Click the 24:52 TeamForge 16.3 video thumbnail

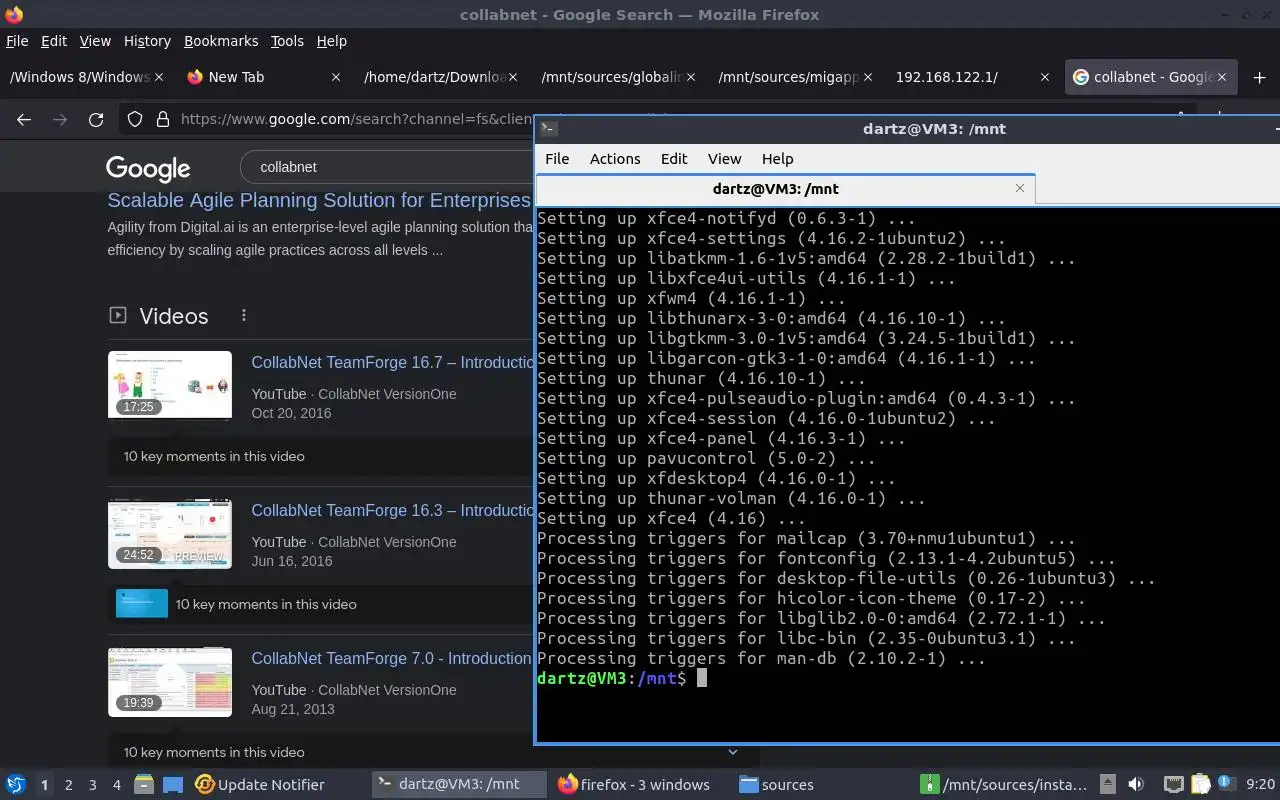click(x=170, y=533)
